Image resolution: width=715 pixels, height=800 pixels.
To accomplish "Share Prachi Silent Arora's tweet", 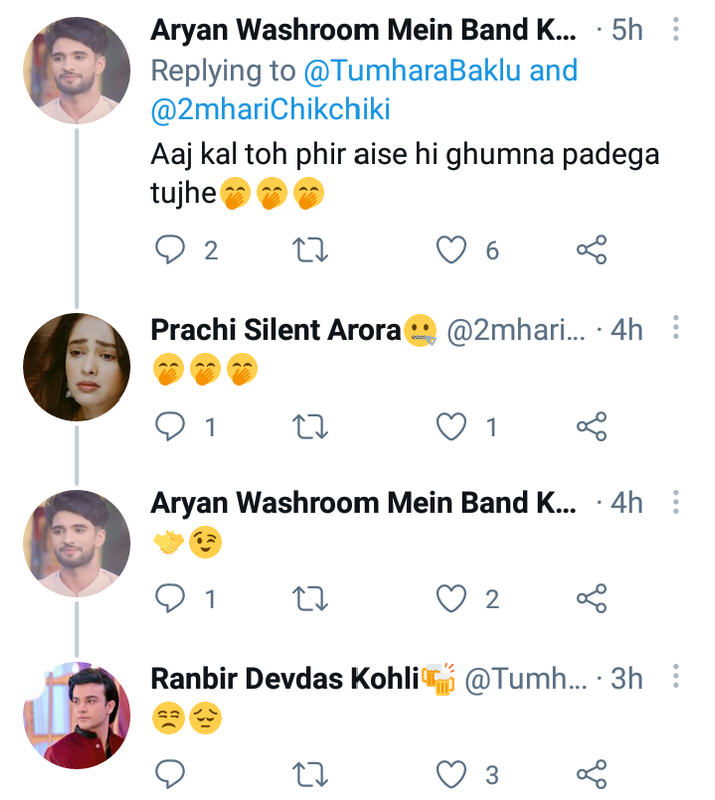I will [592, 428].
